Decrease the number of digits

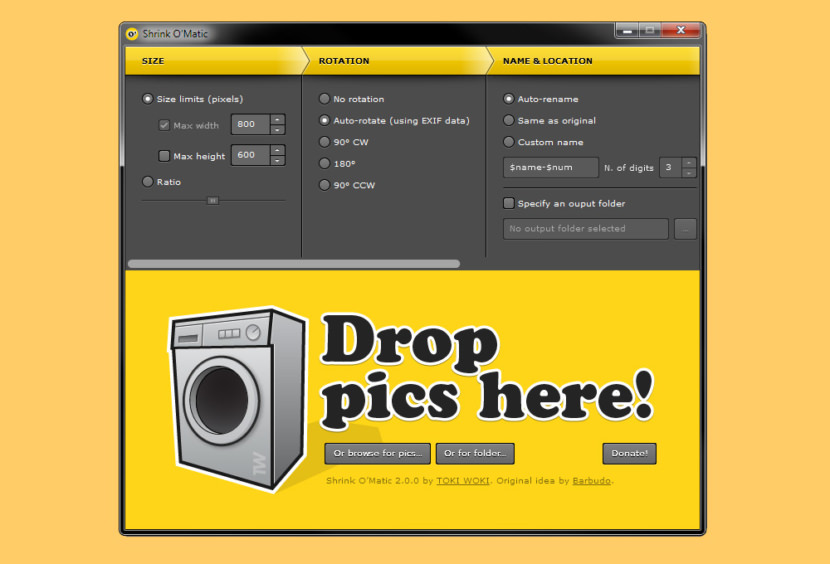point(688,173)
